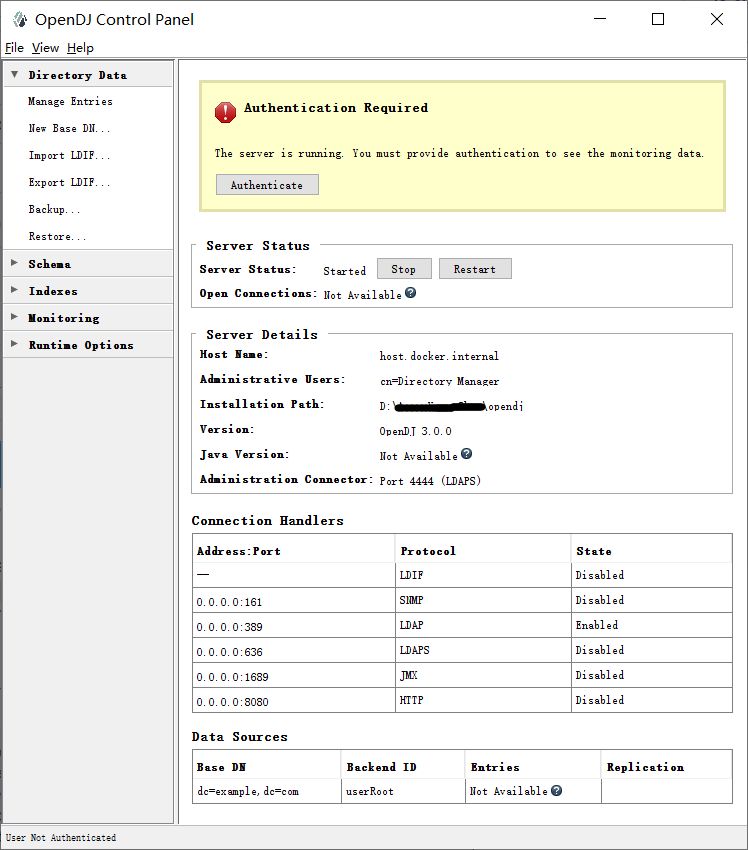This screenshot has width=748, height=850.
Task: Click the Enabled state cell
Action: tap(652, 626)
